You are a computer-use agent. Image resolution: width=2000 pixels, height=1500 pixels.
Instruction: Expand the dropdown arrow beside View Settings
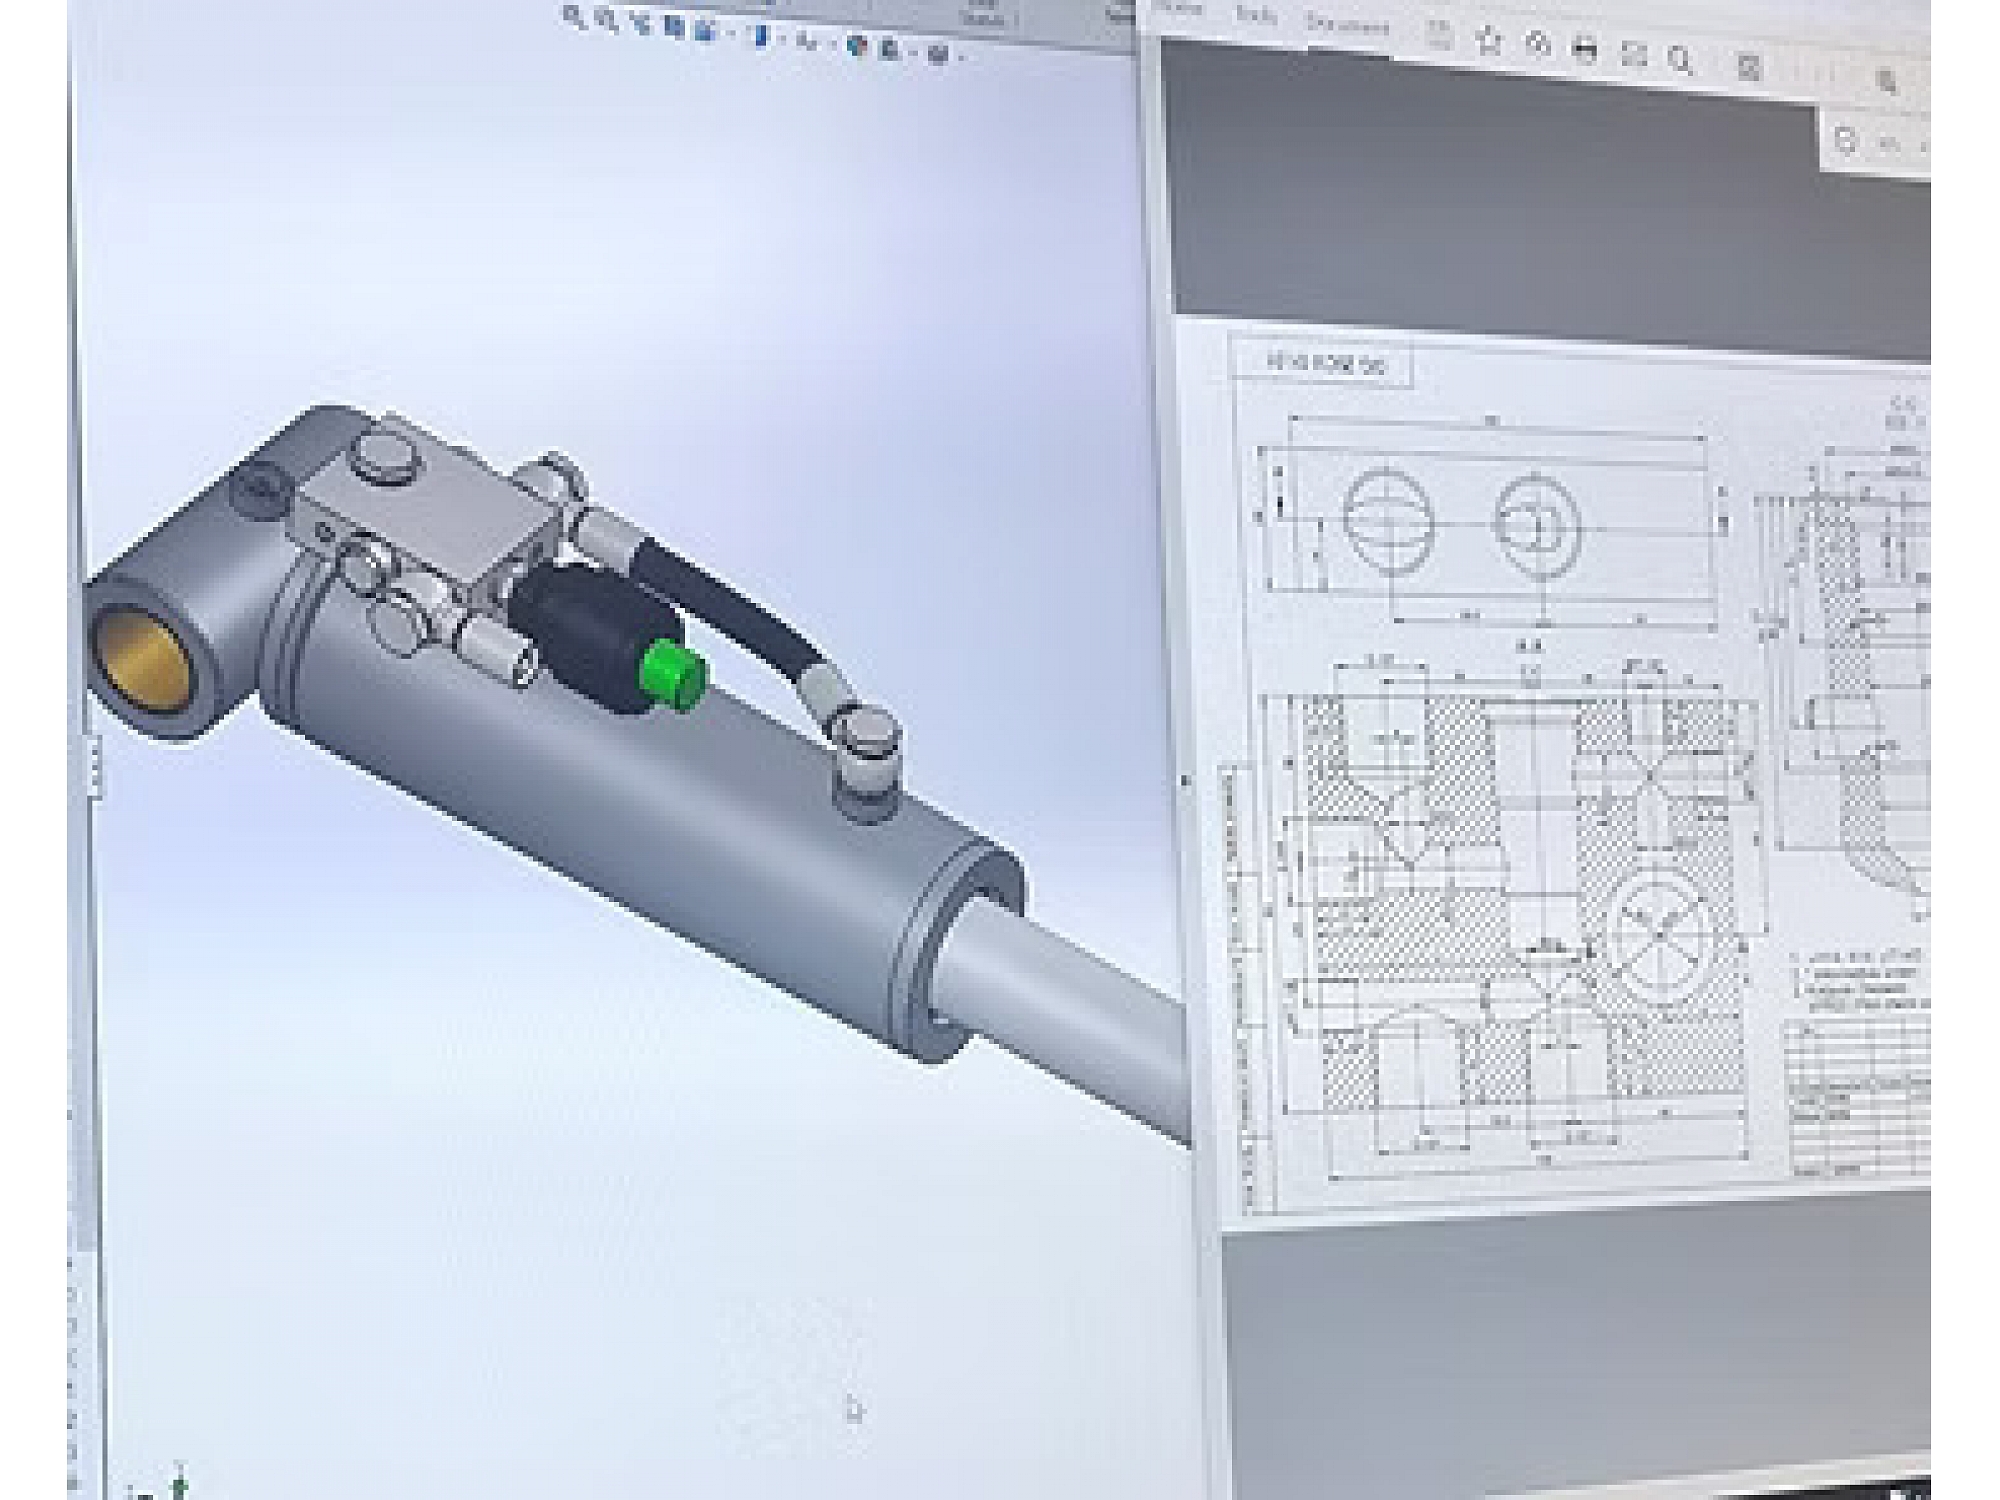click(x=962, y=58)
